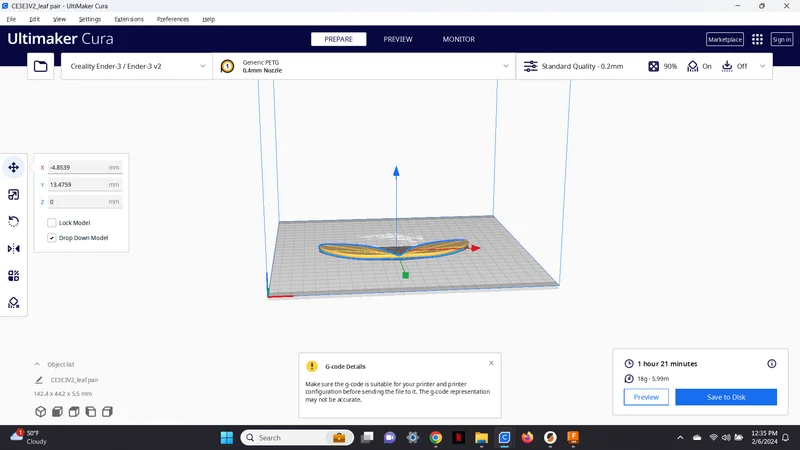
Task: Select the Support Blocker tool
Action: 14,303
